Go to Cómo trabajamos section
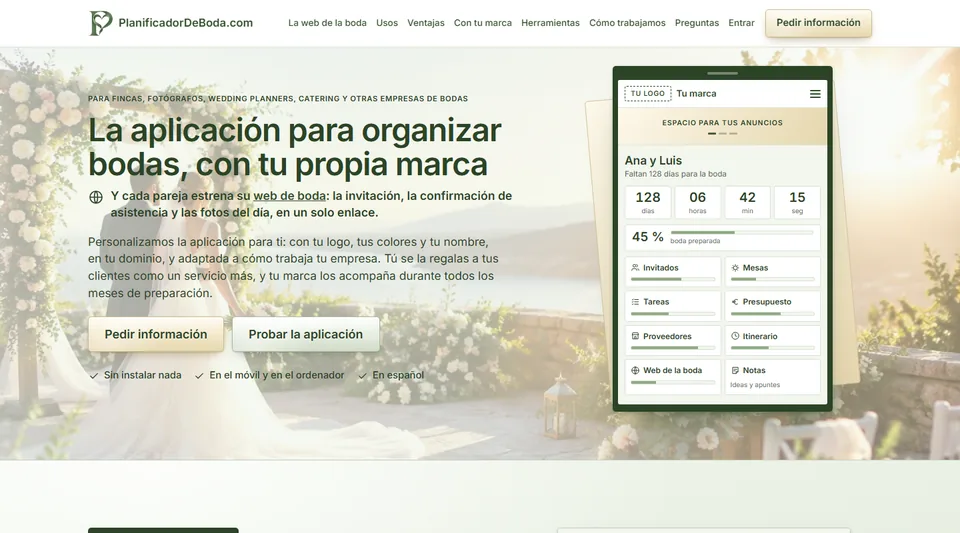 627,23
